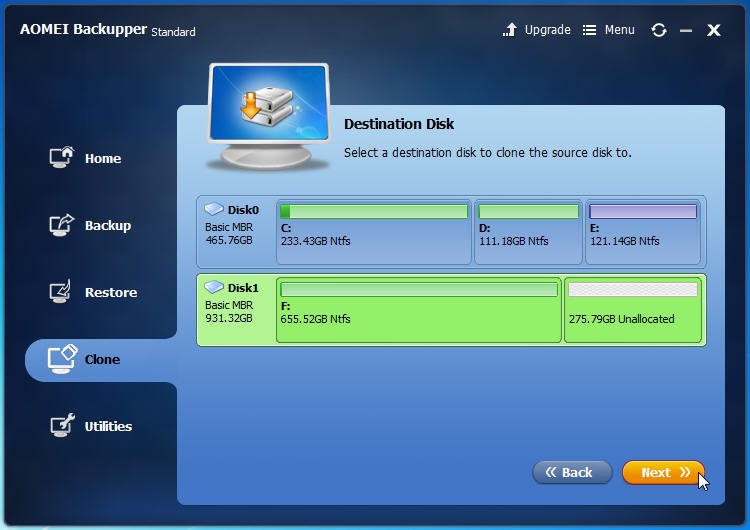Select the Backup sidebar icon
Viewport: 750px width, 530px height.
(x=61, y=224)
